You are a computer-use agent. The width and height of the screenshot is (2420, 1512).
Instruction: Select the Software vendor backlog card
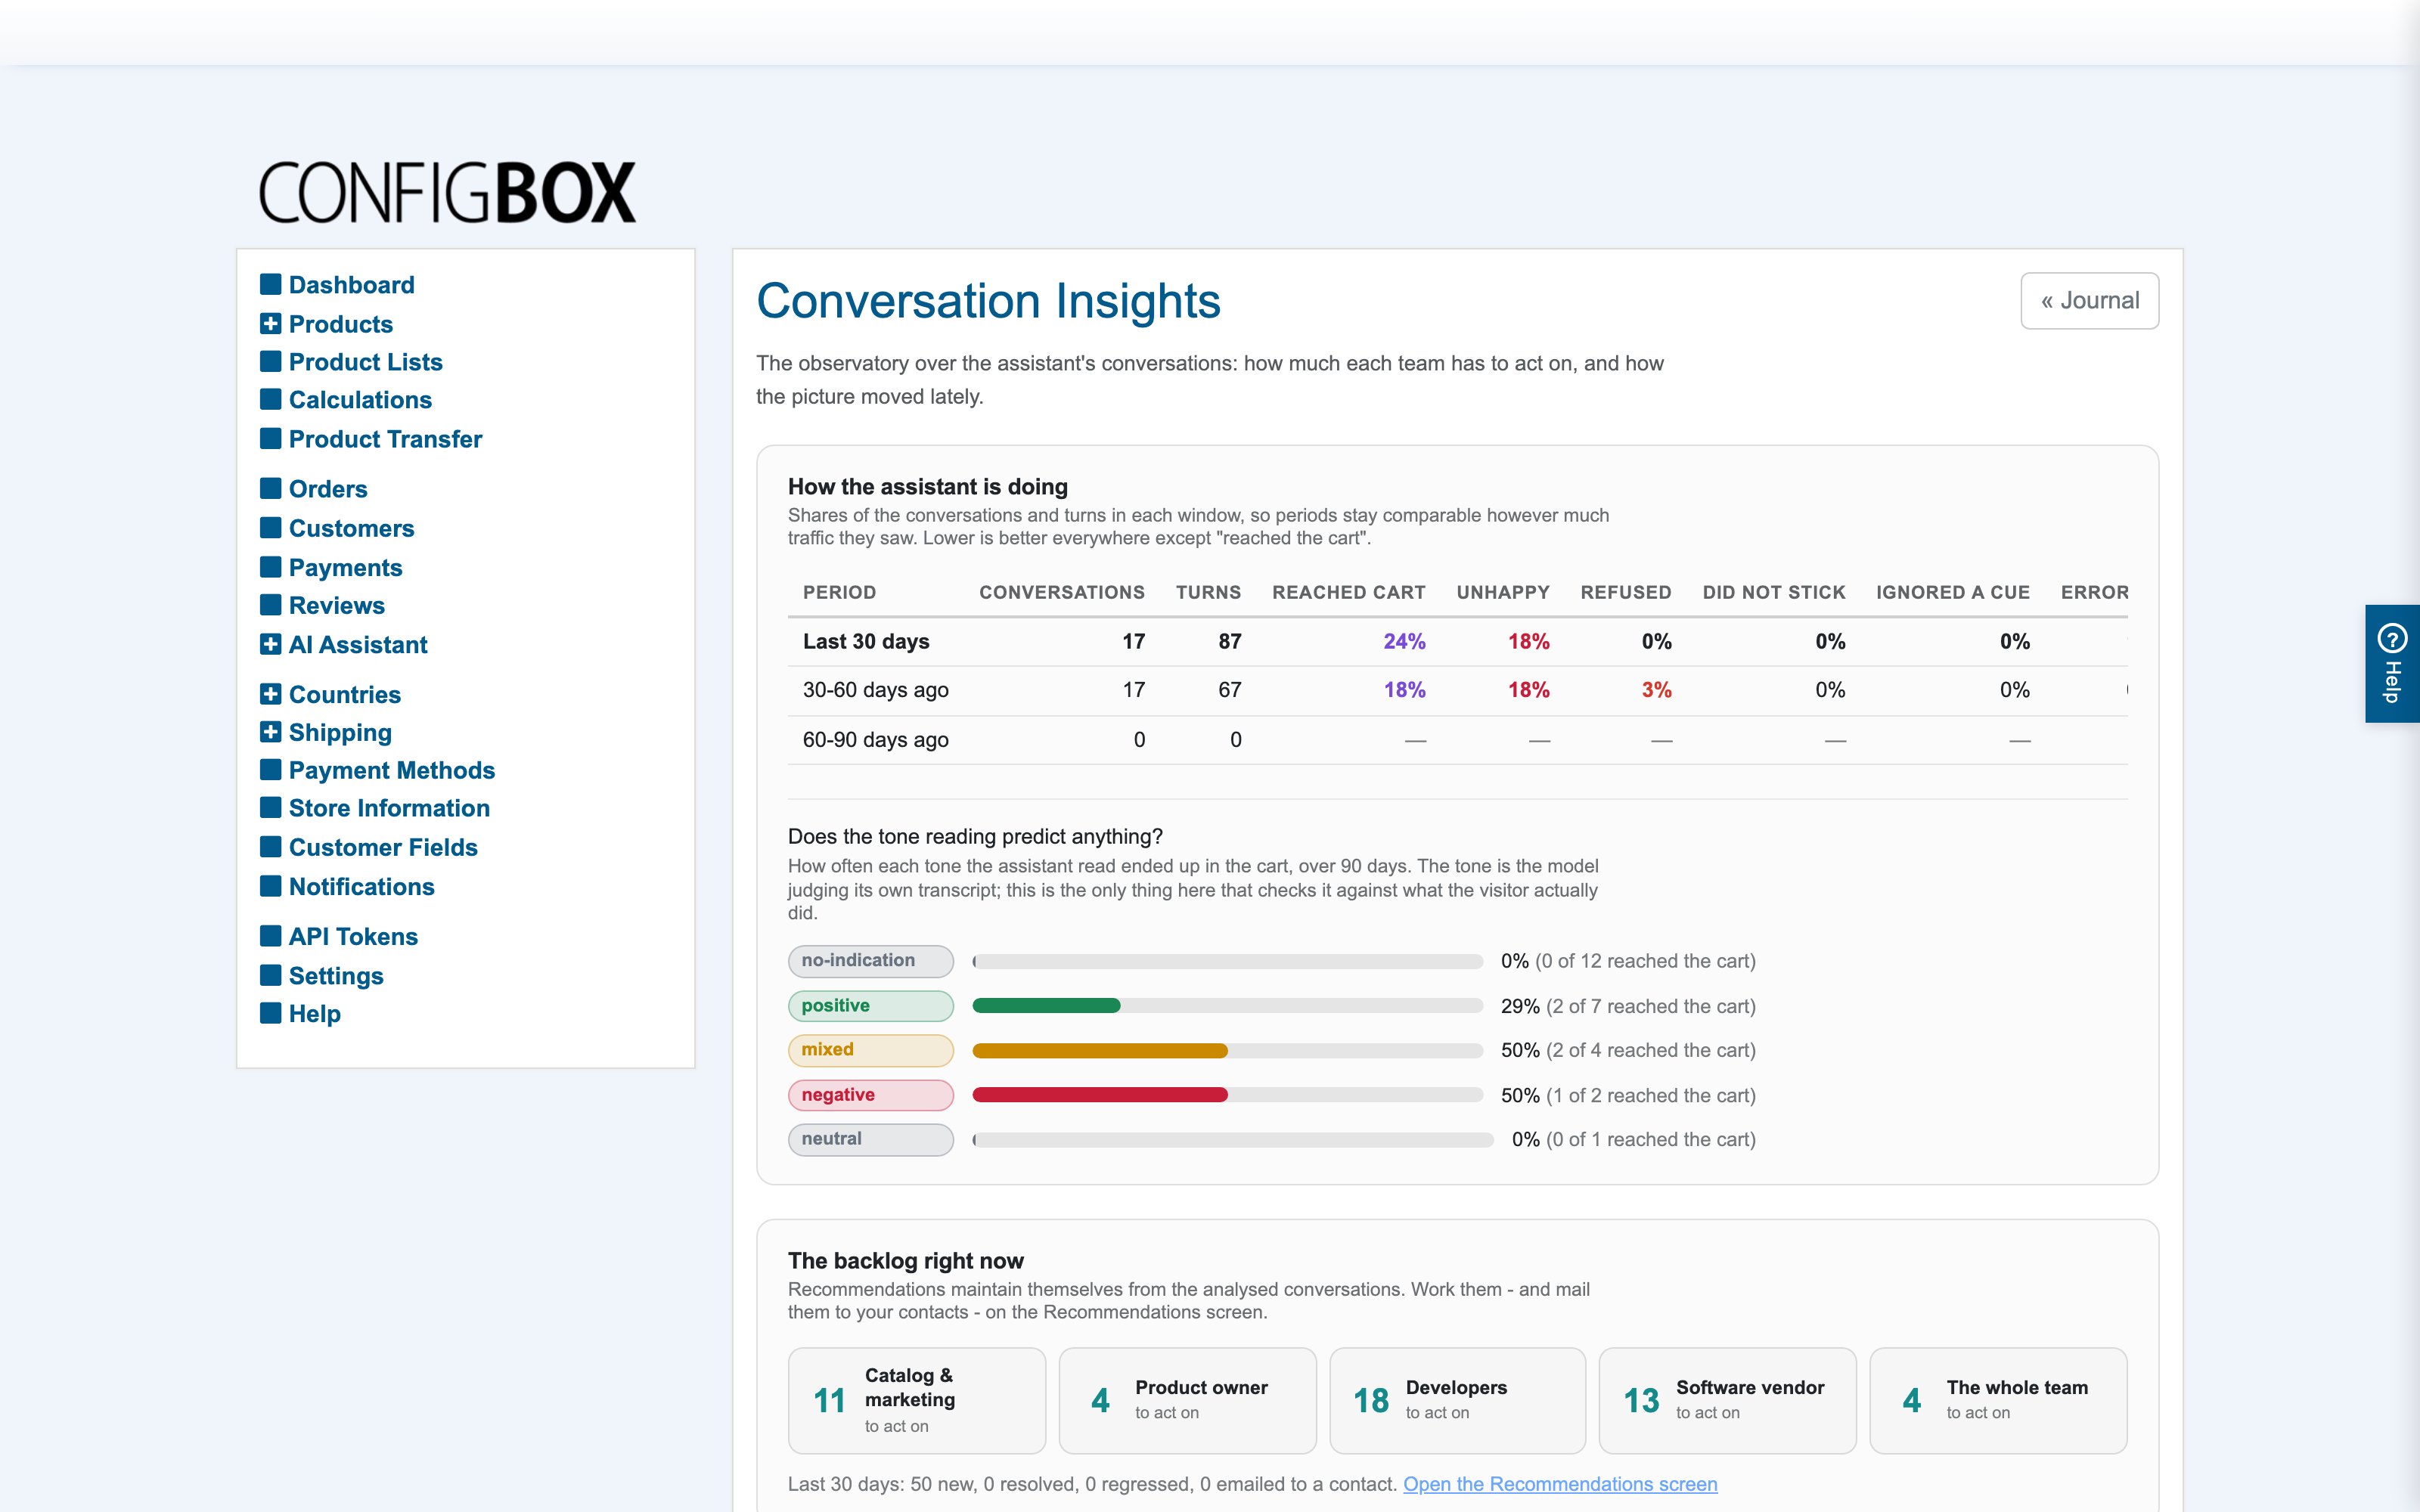point(1727,1400)
